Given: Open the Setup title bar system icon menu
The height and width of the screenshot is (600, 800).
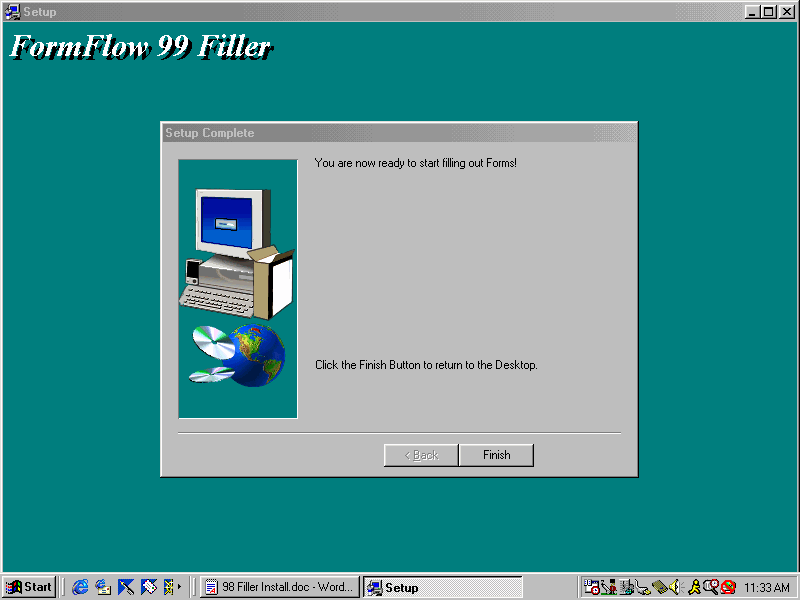Looking at the screenshot, I should (x=12, y=12).
